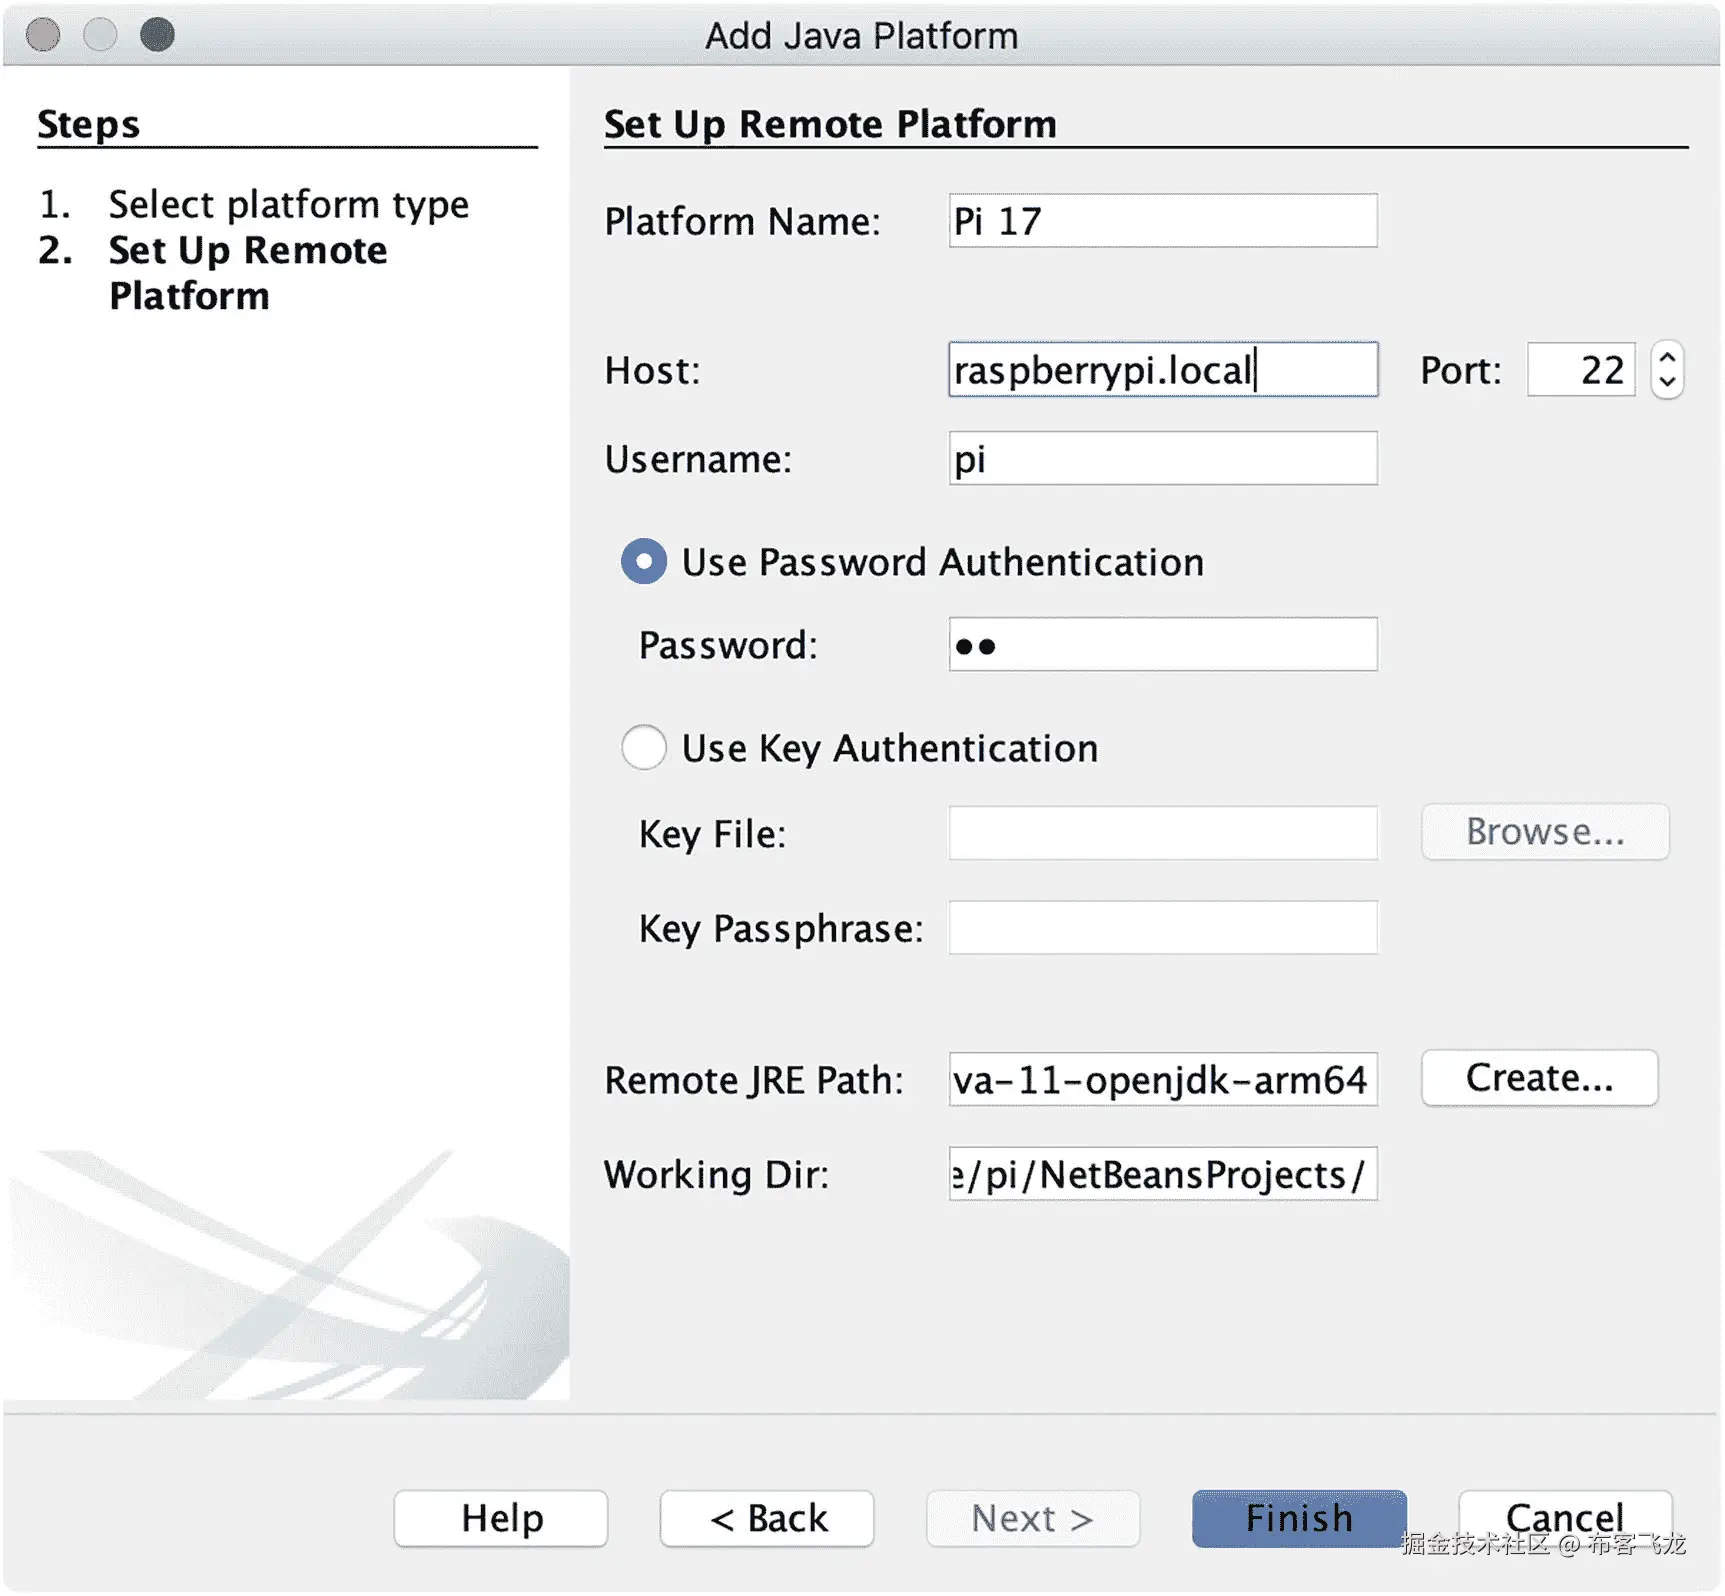Click the Working Dir text field
1725x1596 pixels.
click(x=1162, y=1174)
